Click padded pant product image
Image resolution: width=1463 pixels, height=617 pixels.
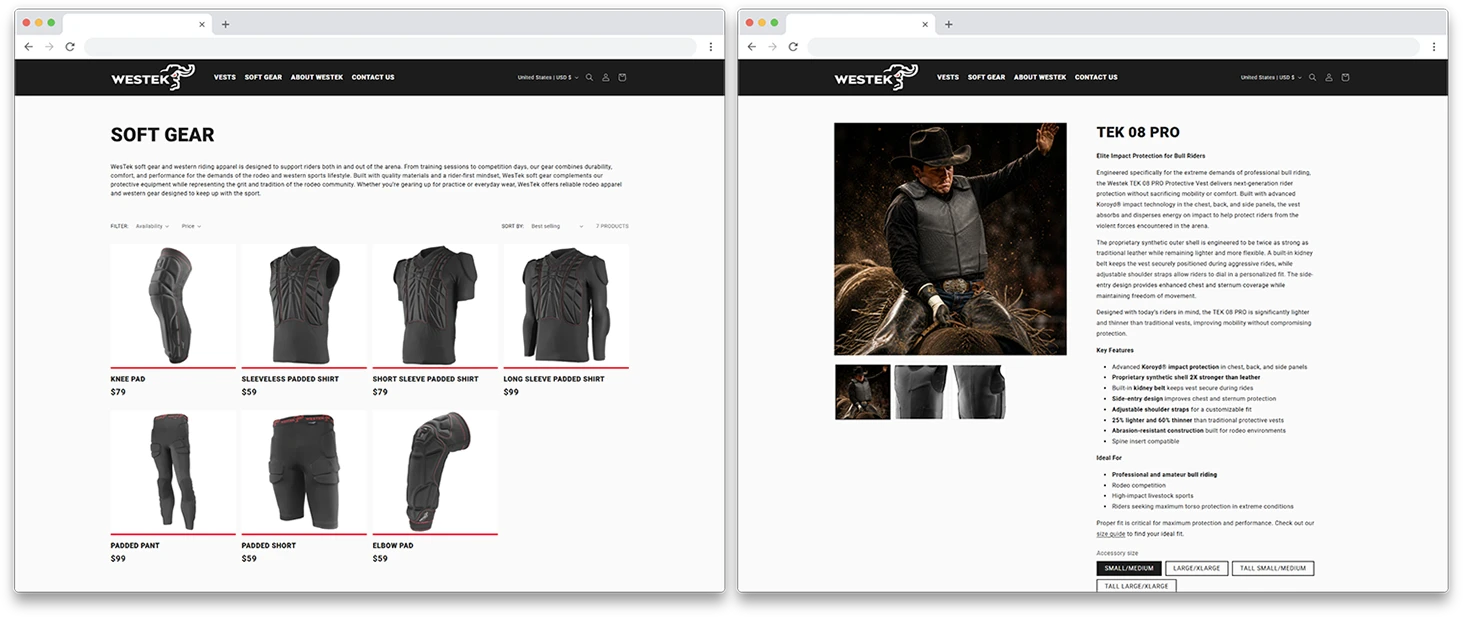173,472
